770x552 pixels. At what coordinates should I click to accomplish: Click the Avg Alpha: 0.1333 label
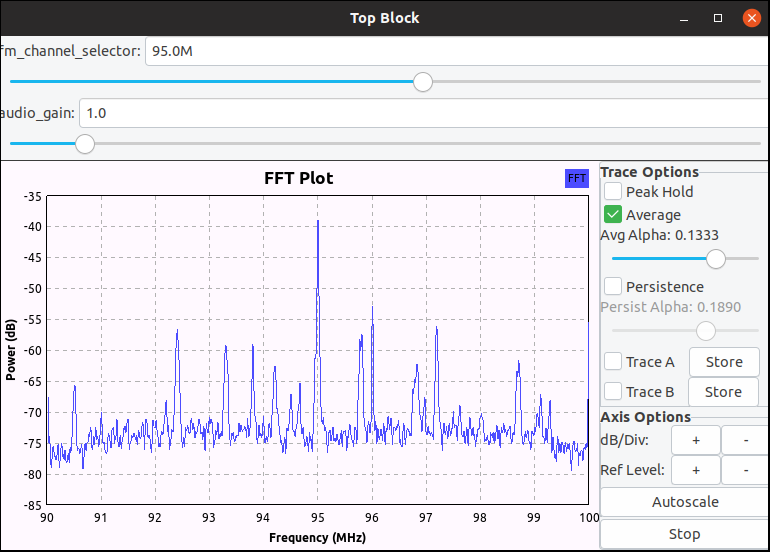click(659, 235)
